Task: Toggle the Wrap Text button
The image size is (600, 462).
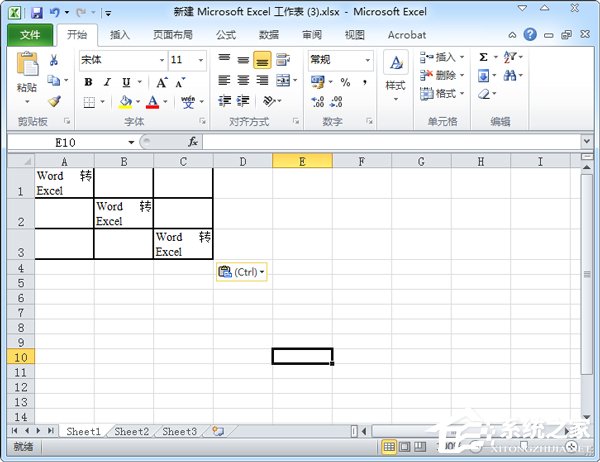Action: coord(283,59)
